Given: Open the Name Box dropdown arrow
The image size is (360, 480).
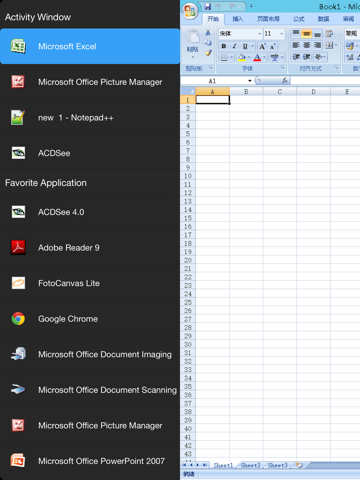Looking at the screenshot, I should point(250,81).
